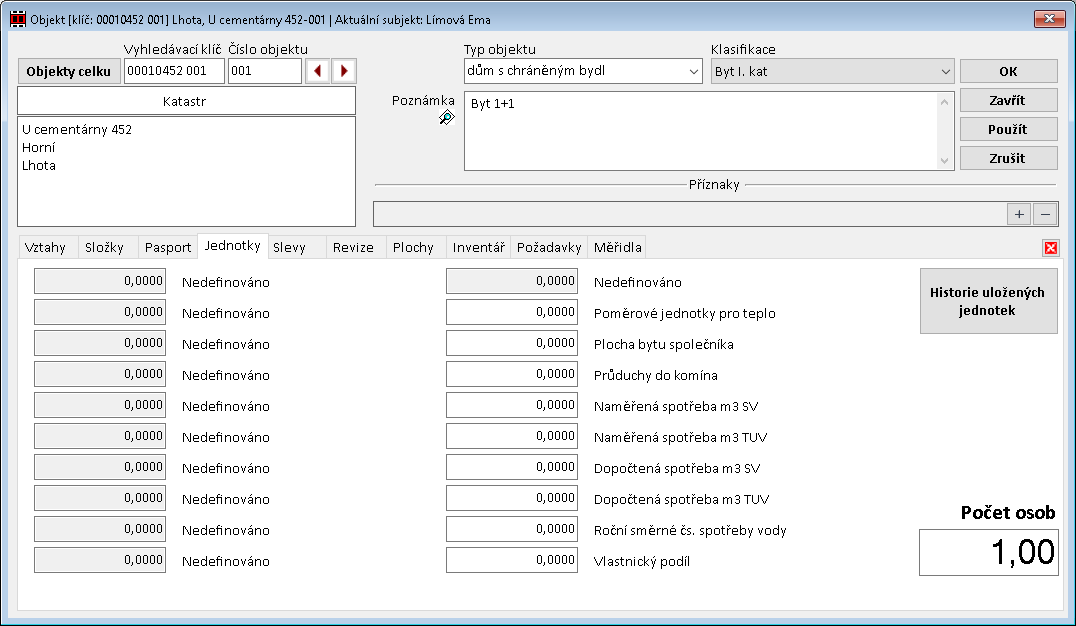Click the note edit icon under Poznámka
Screen dimensions: 1076x626
(x=447, y=118)
